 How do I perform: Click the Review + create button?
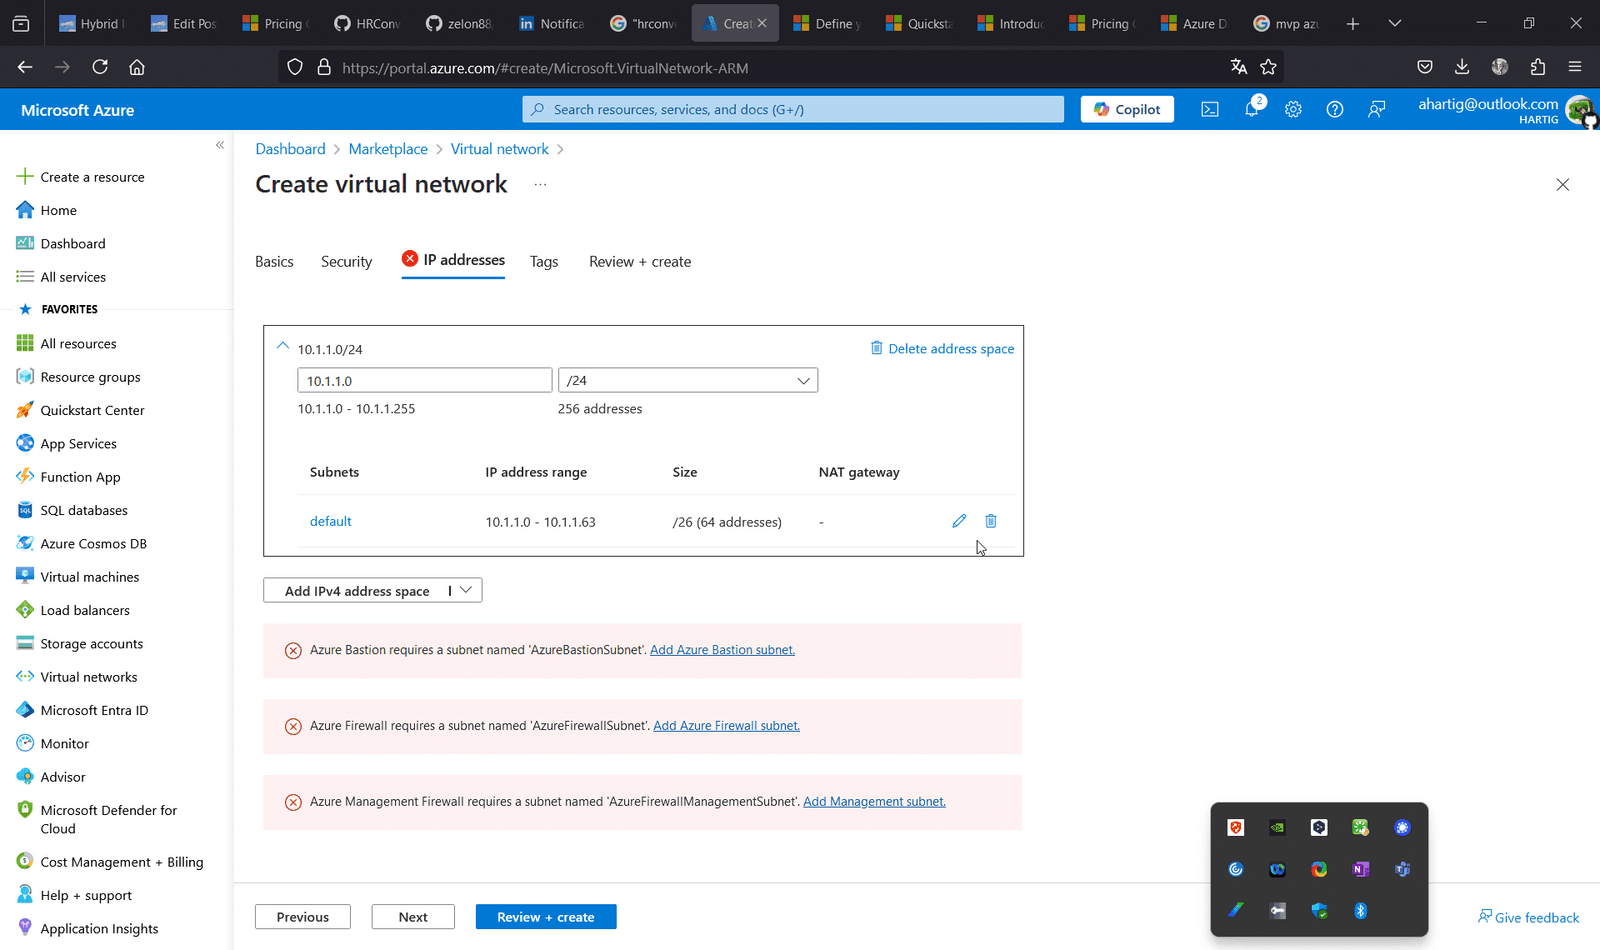click(545, 916)
